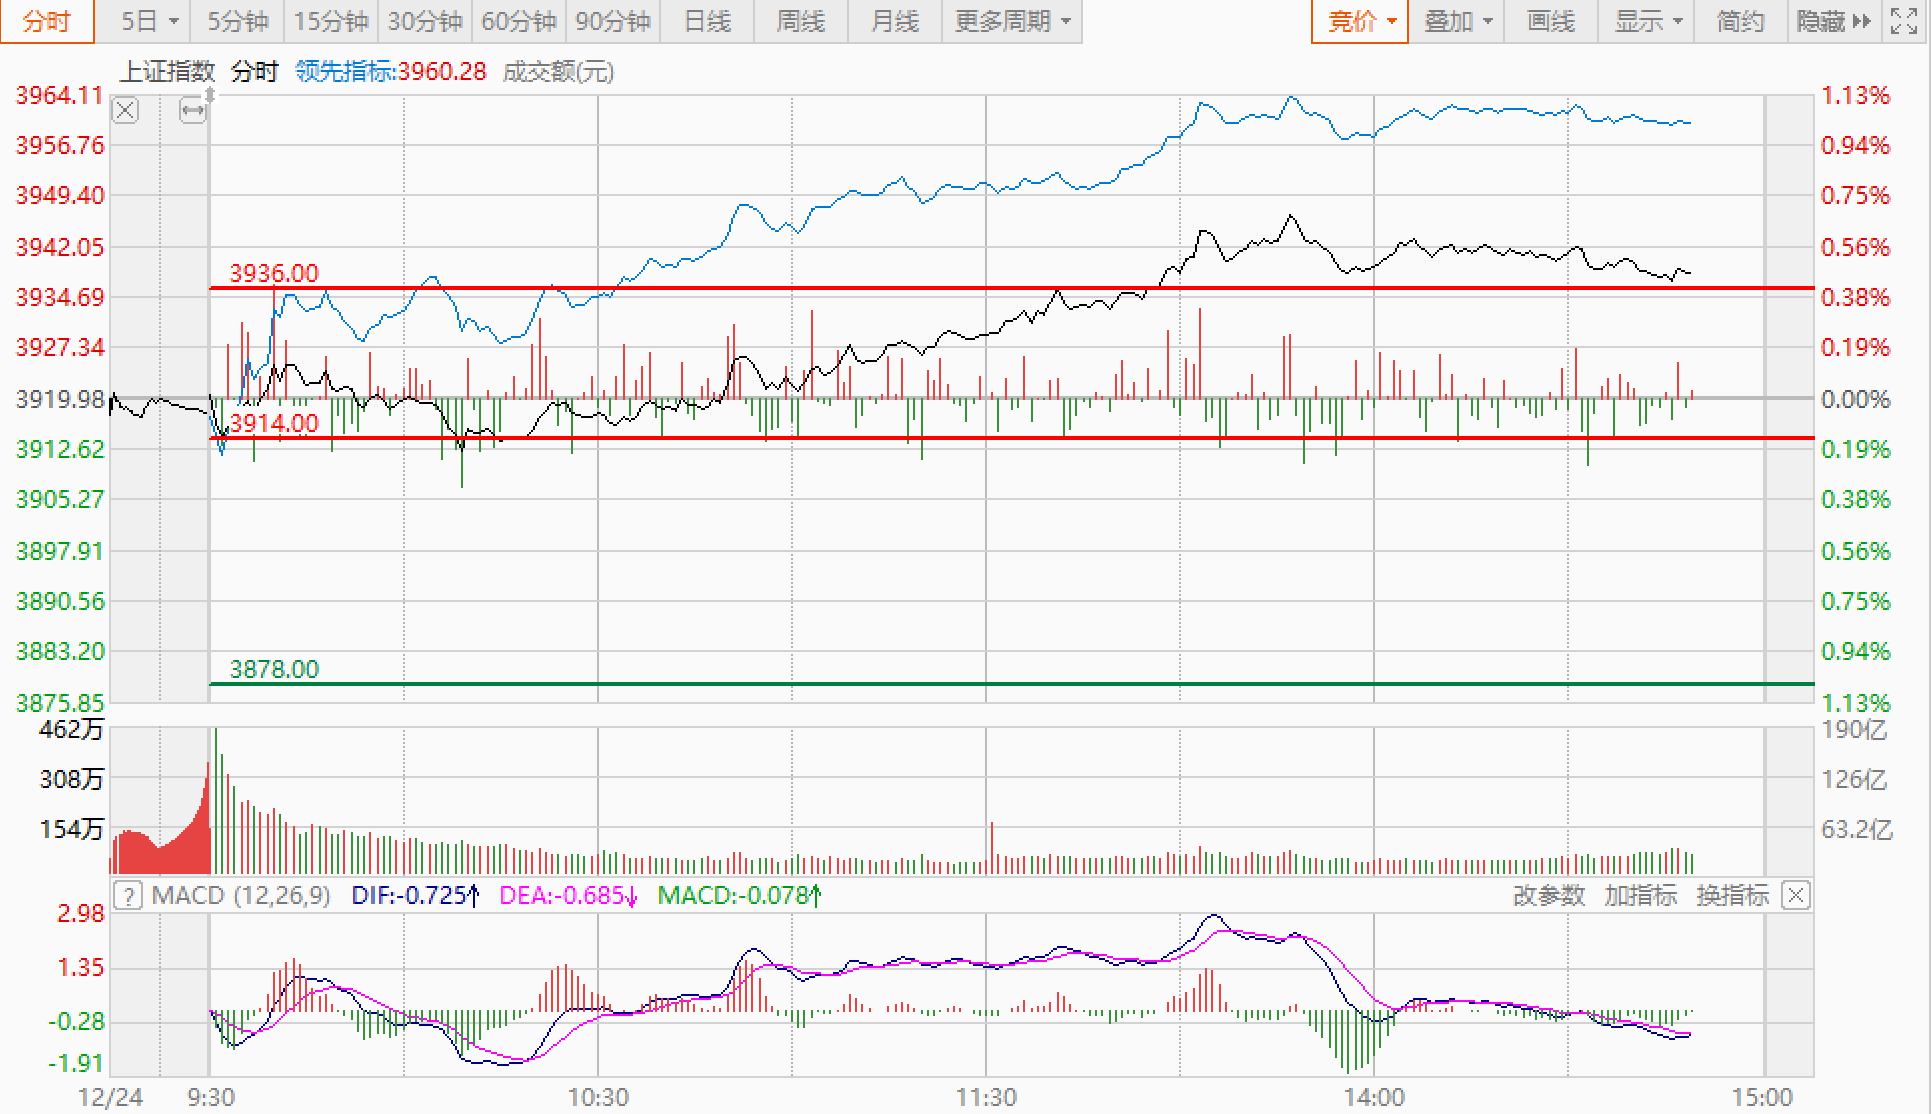The height and width of the screenshot is (1114, 1931).
Task: Close the MACD indicator panel
Action: (x=1796, y=895)
